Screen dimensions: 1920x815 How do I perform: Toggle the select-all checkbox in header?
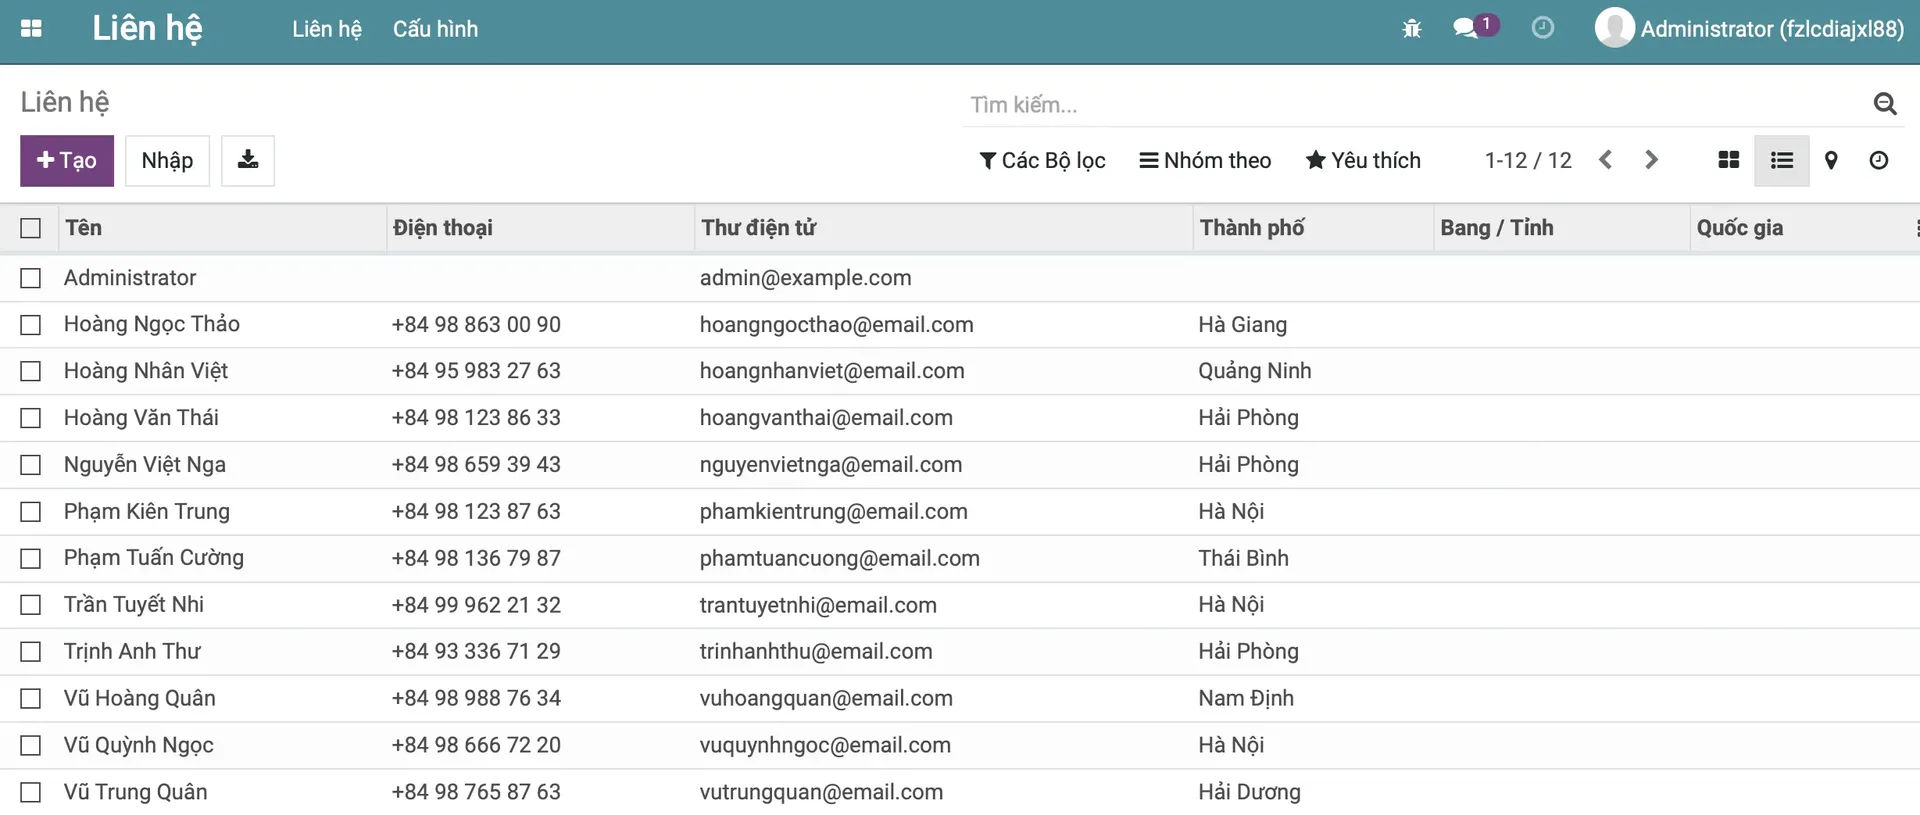pos(31,228)
